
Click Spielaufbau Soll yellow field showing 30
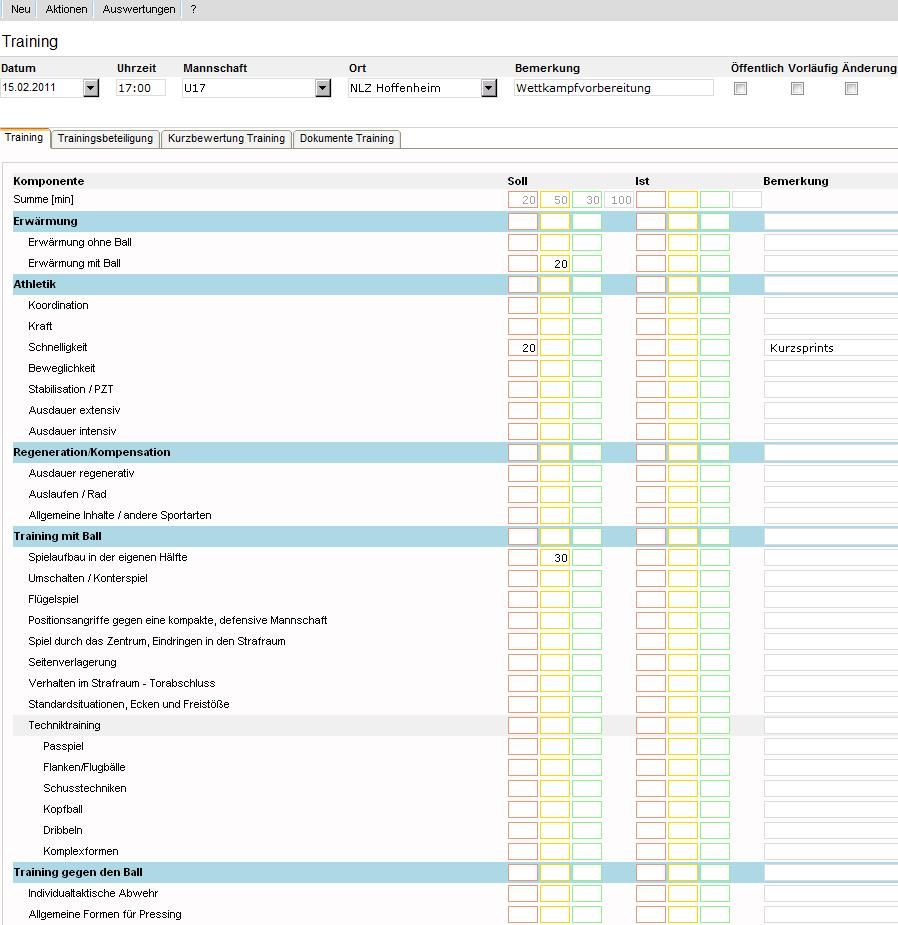(555, 557)
